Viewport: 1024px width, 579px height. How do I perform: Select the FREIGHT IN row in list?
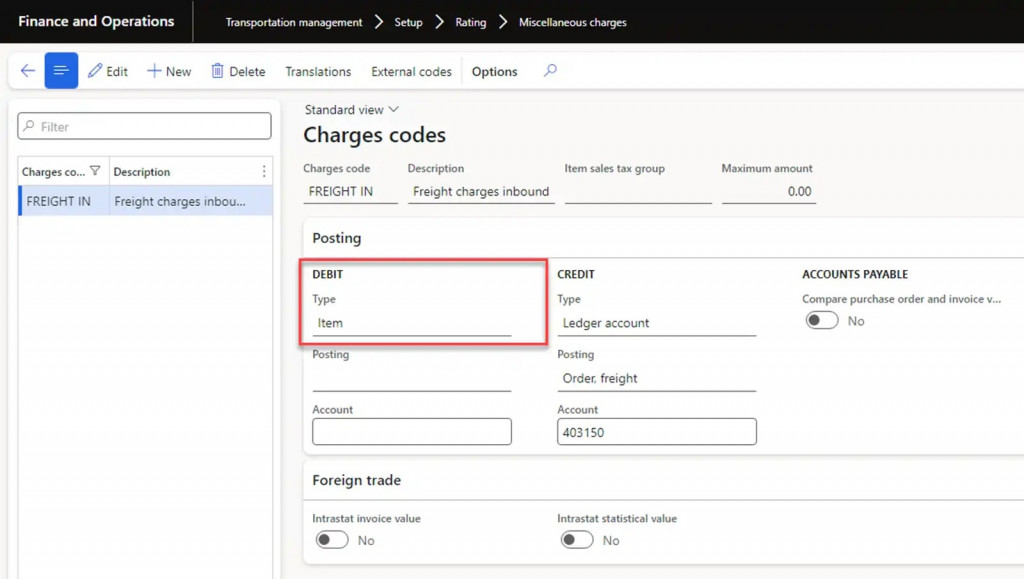pos(145,201)
